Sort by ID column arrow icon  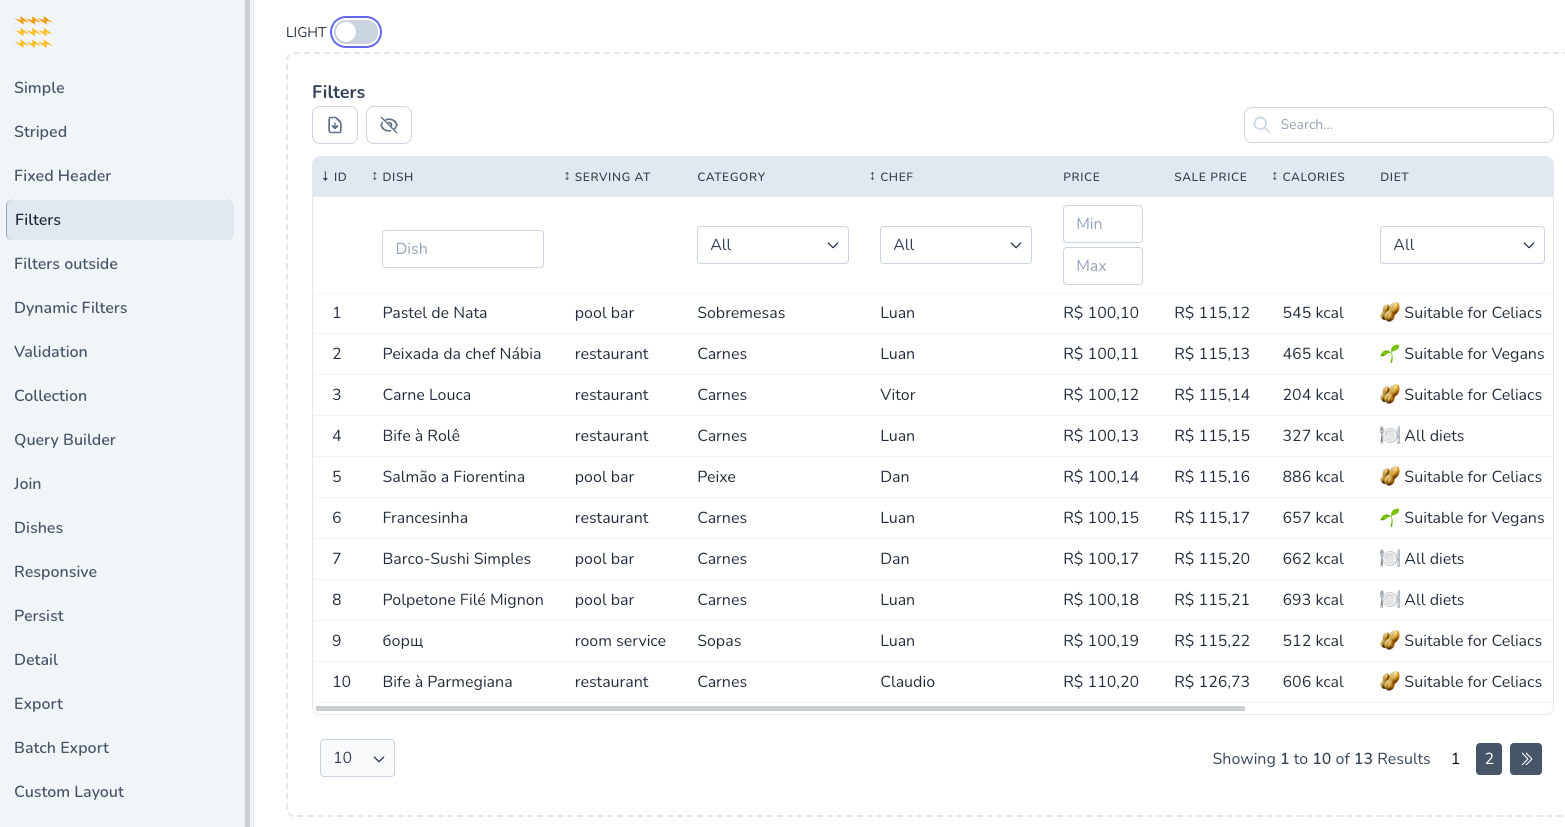tap(326, 177)
